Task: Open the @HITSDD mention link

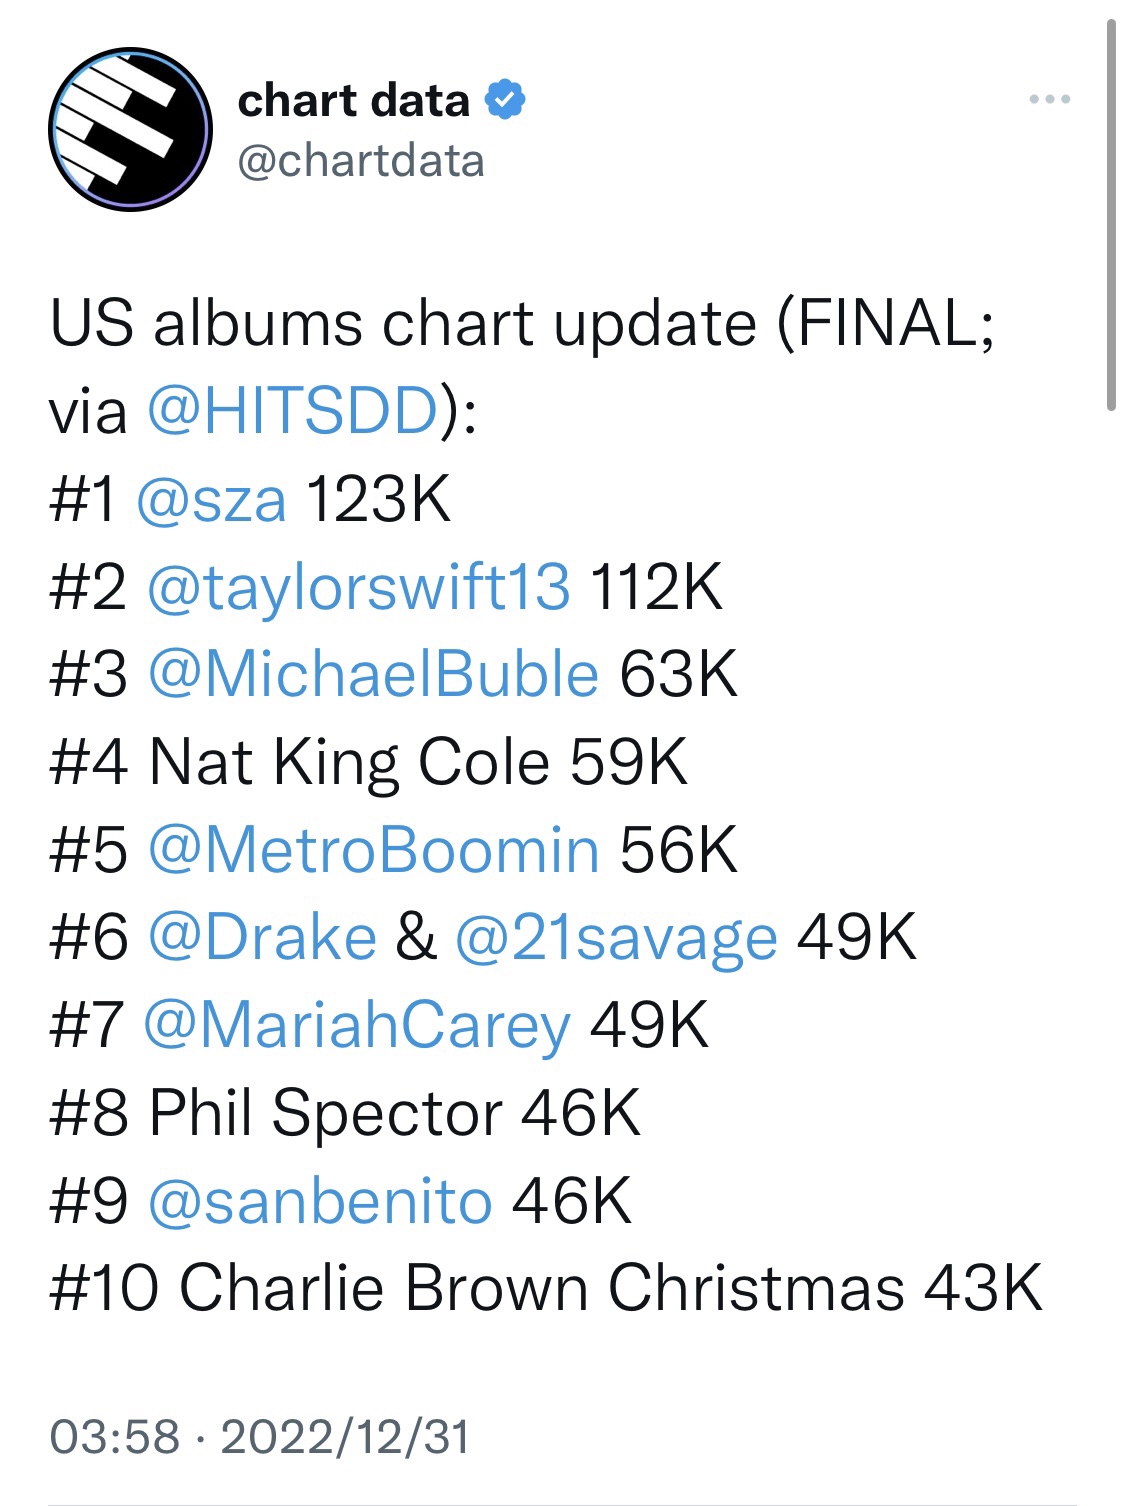Action: click(x=292, y=410)
